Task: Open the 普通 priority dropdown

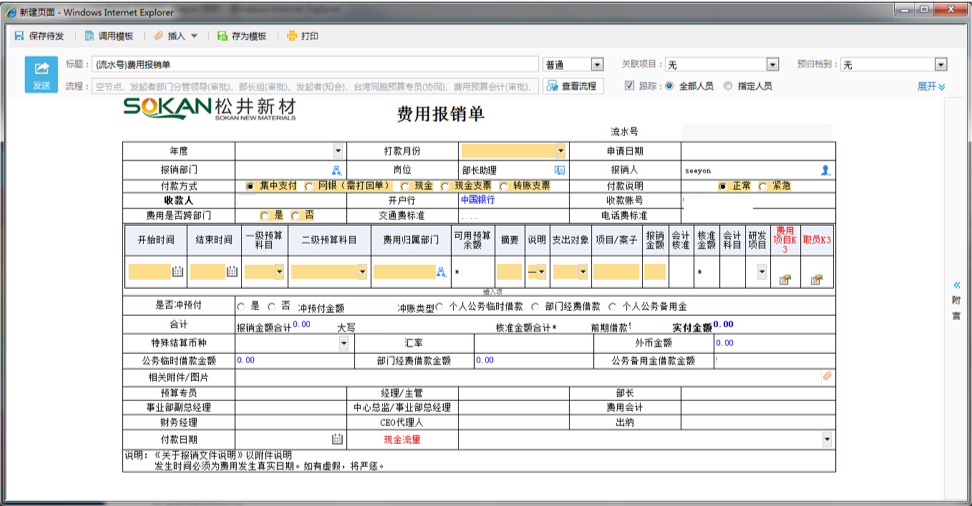Action: pos(597,64)
